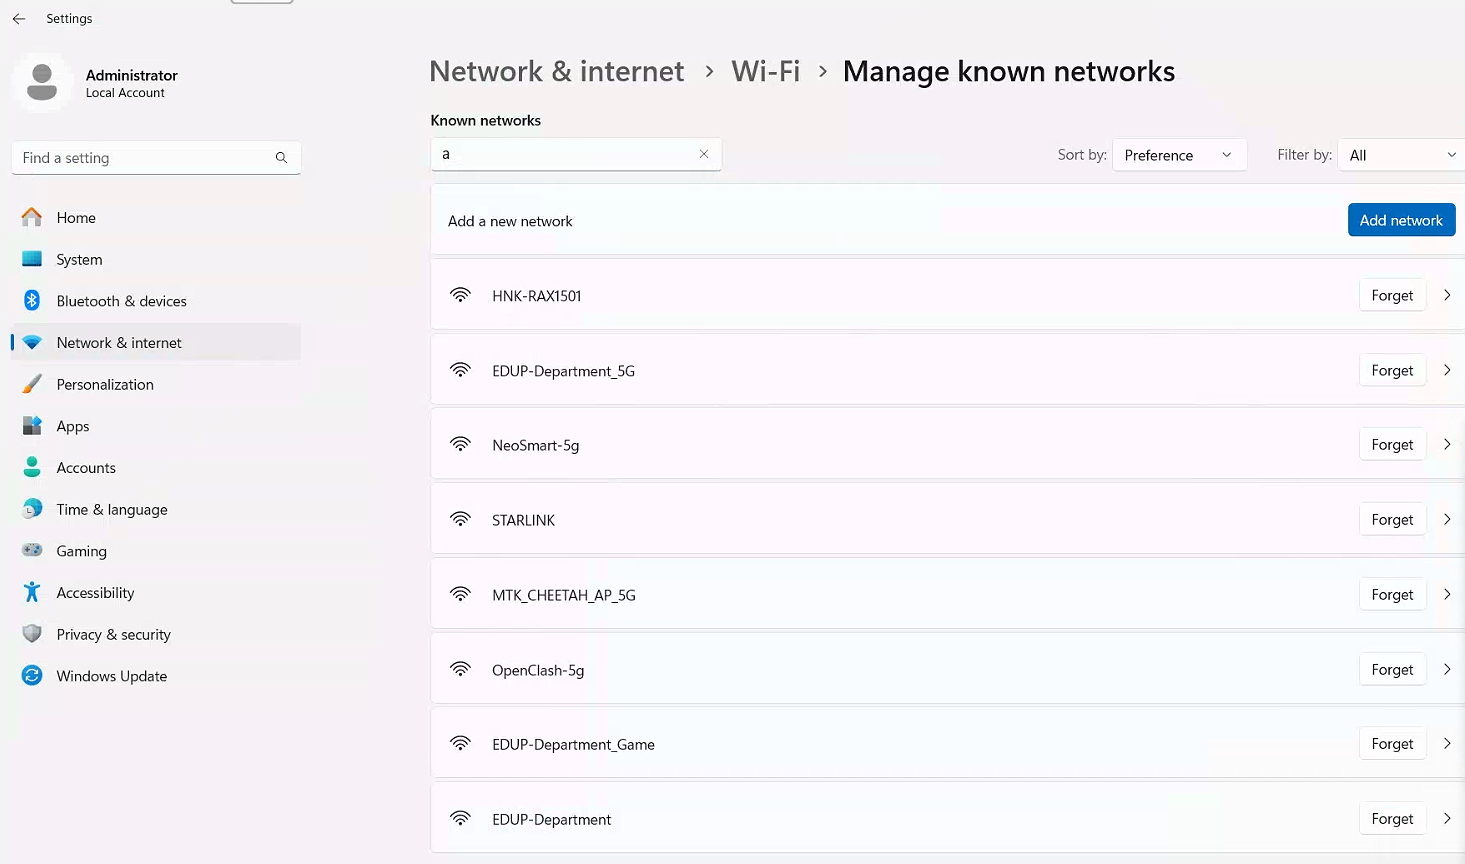Click the back arrow in Settings header

(19, 19)
